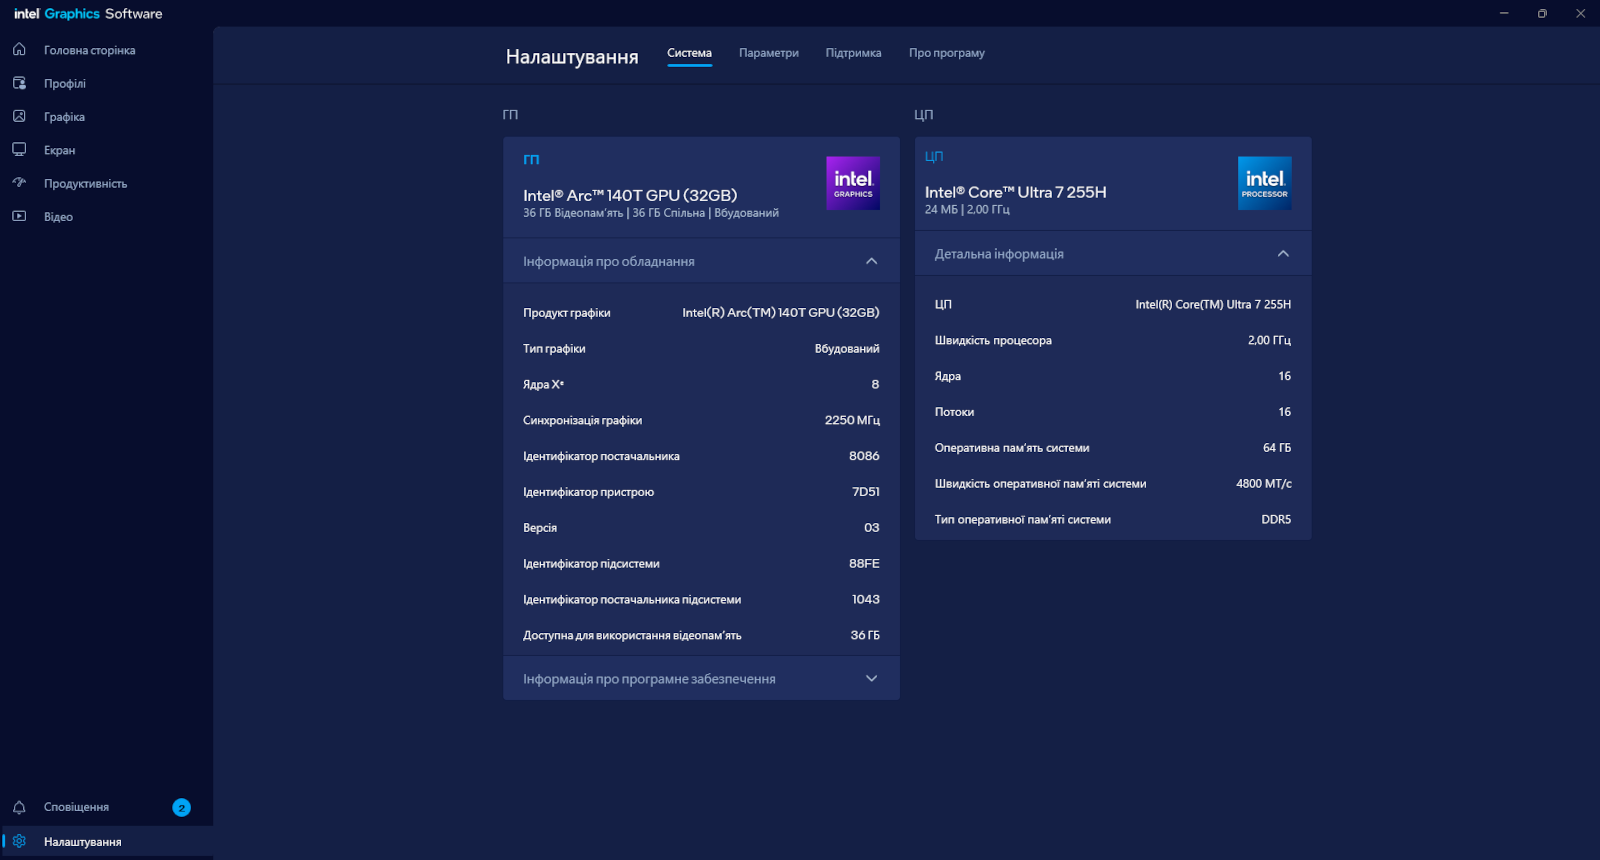Open the Підтримка tab
The height and width of the screenshot is (860, 1600).
pos(853,53)
